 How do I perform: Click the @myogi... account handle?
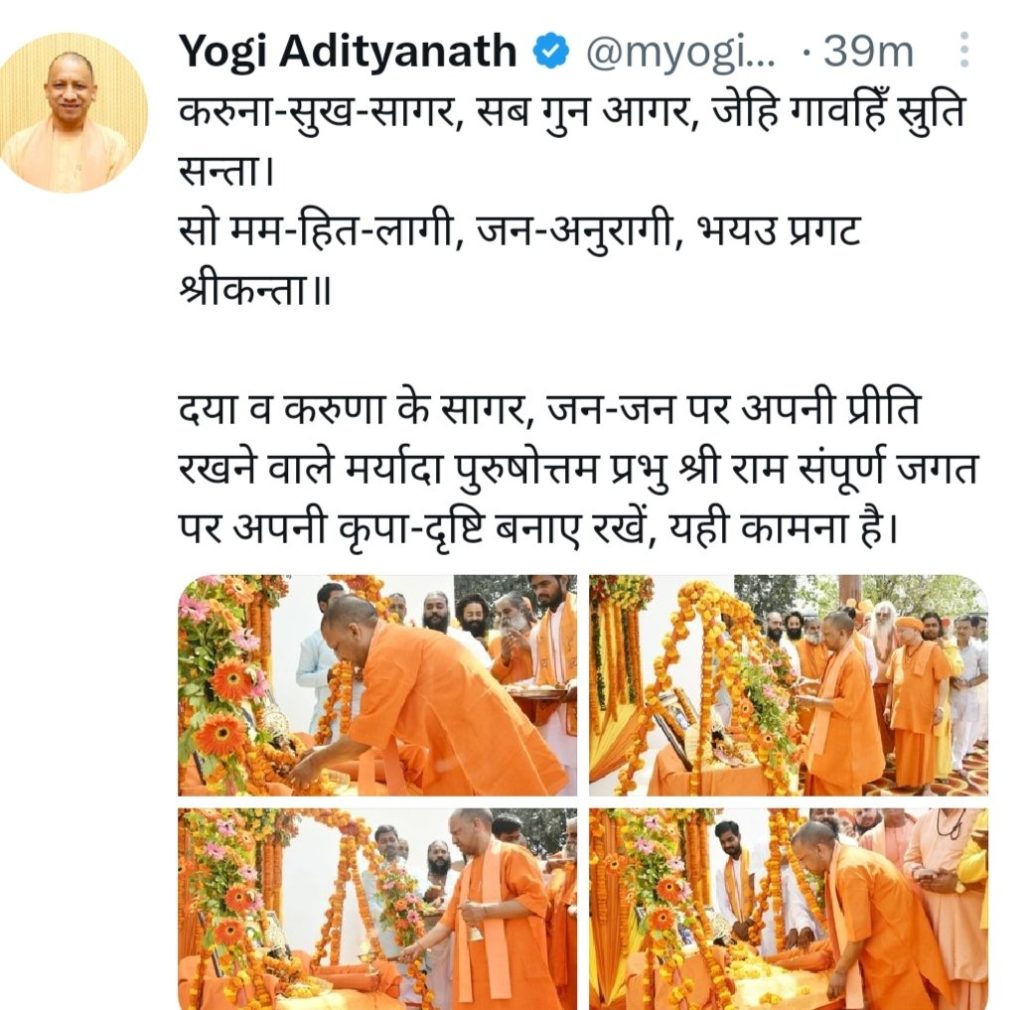pyautogui.click(x=680, y=52)
